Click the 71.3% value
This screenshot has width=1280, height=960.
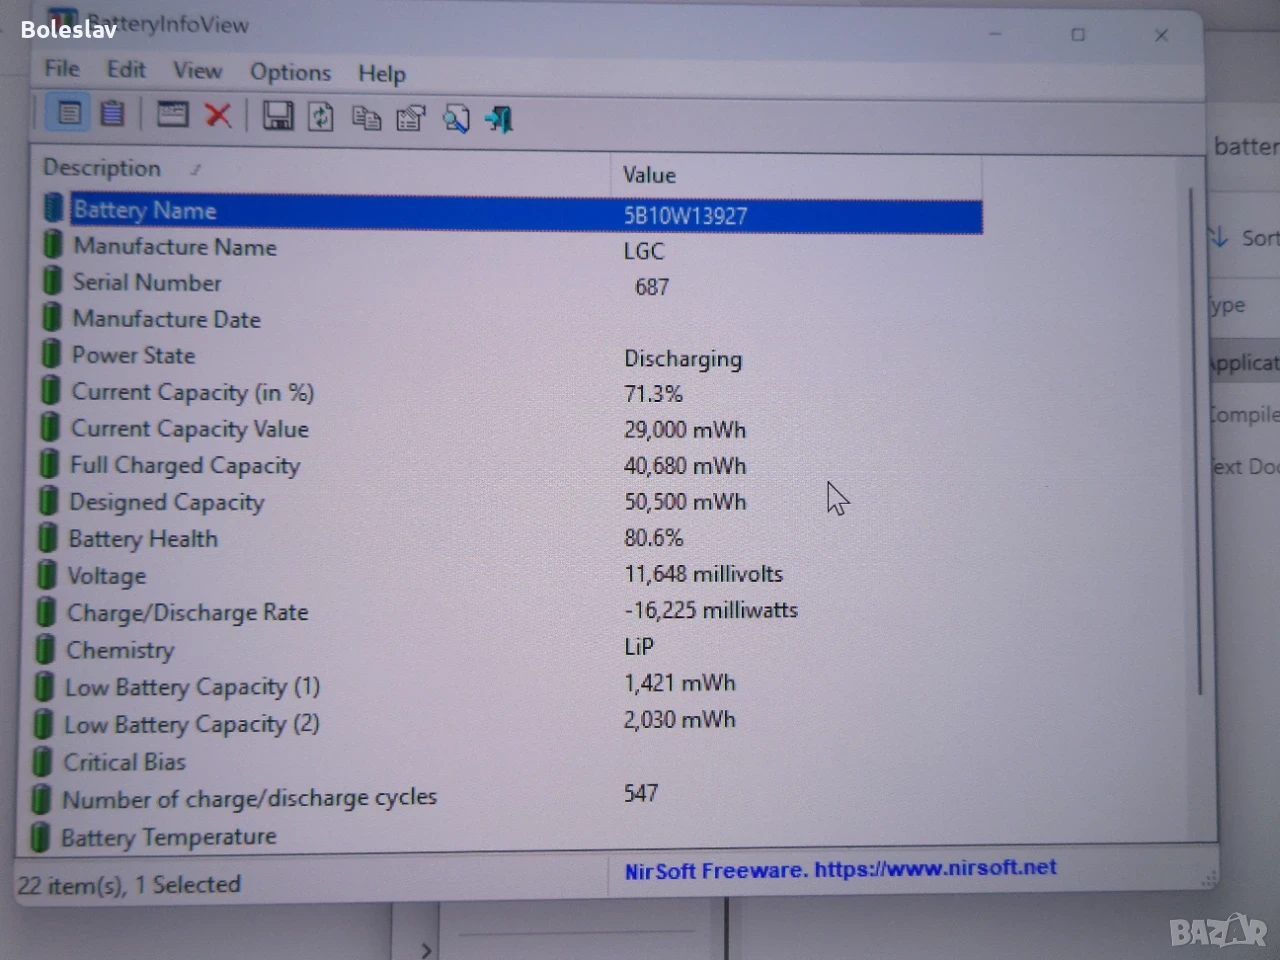(x=653, y=394)
